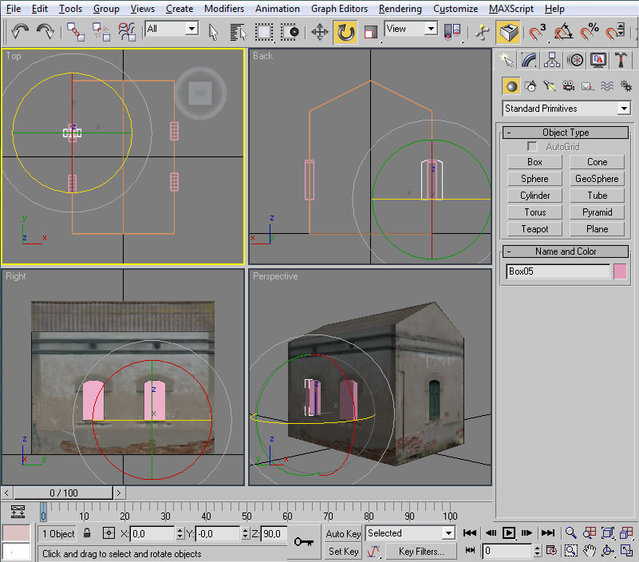The image size is (639, 562).
Task: Open the Modifiers menu
Action: pyautogui.click(x=224, y=8)
